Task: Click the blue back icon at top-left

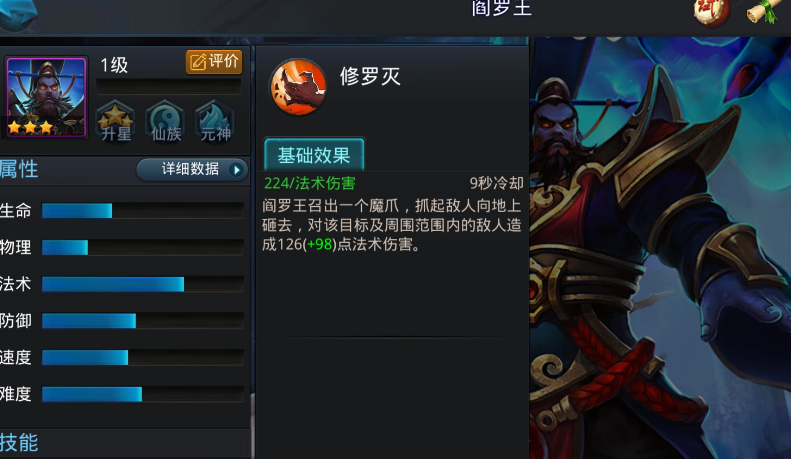Action: (x=18, y=14)
